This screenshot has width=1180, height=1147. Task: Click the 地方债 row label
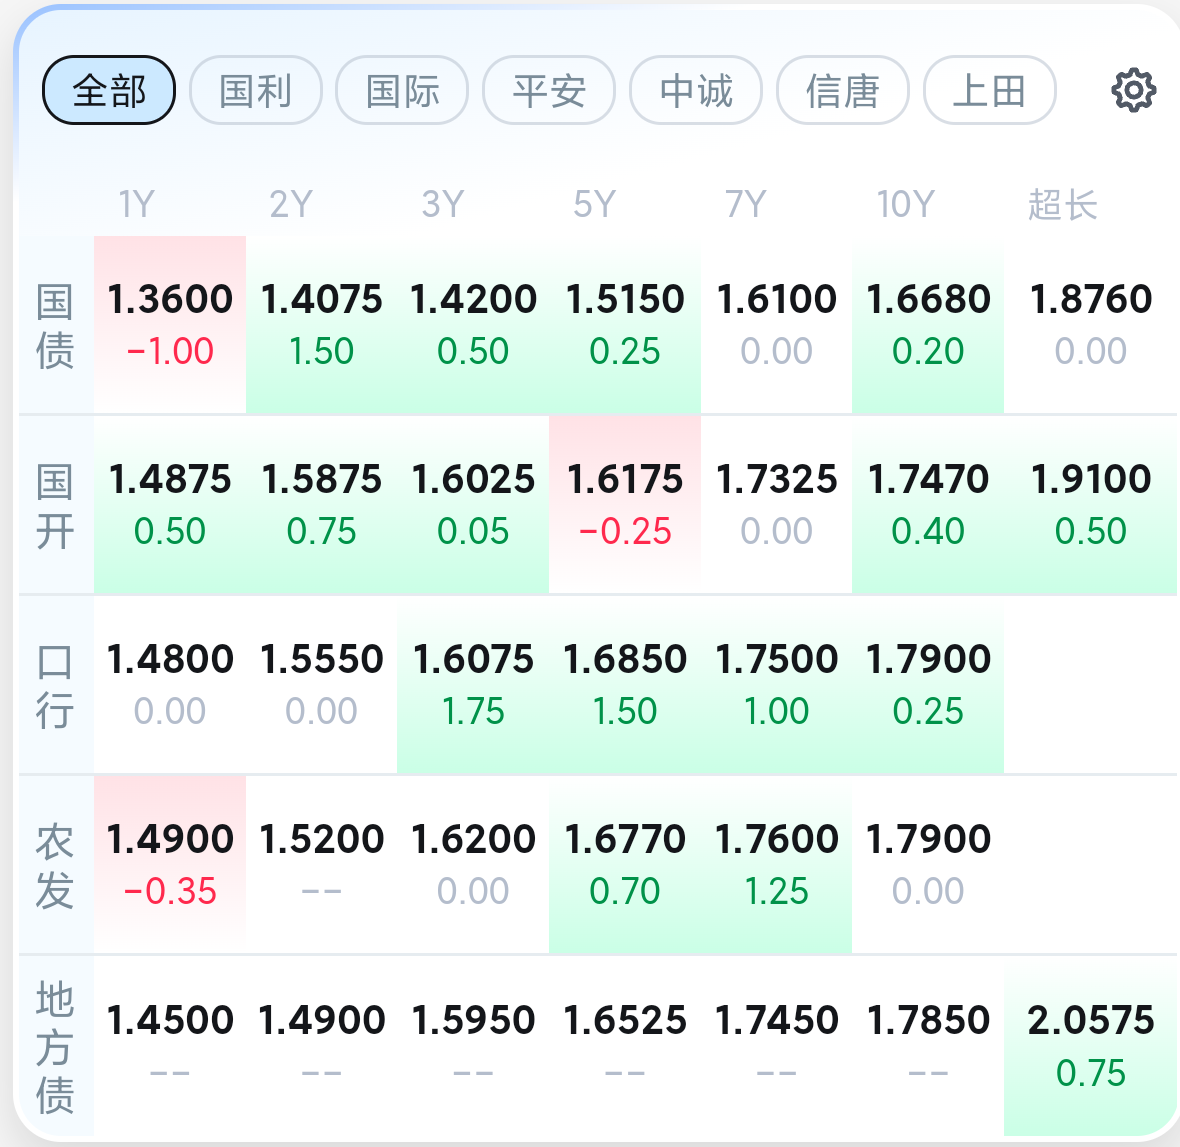pyautogui.click(x=55, y=1046)
